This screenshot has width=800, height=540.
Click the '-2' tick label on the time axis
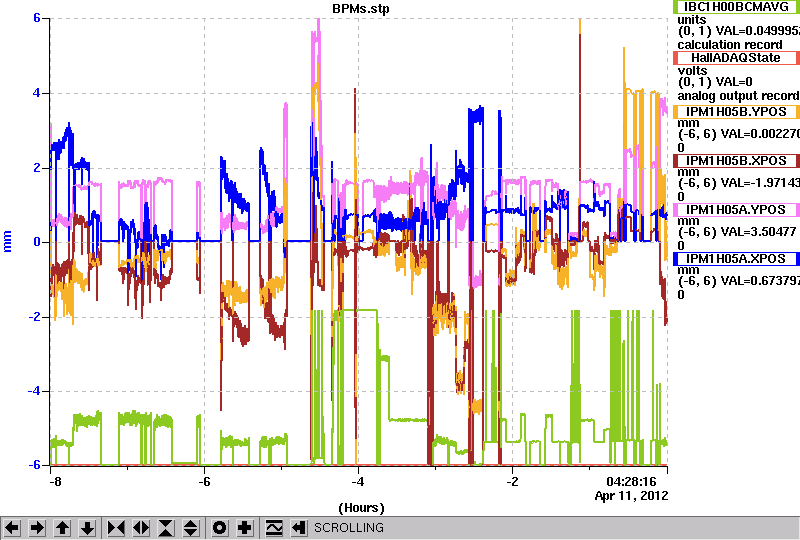512,482
